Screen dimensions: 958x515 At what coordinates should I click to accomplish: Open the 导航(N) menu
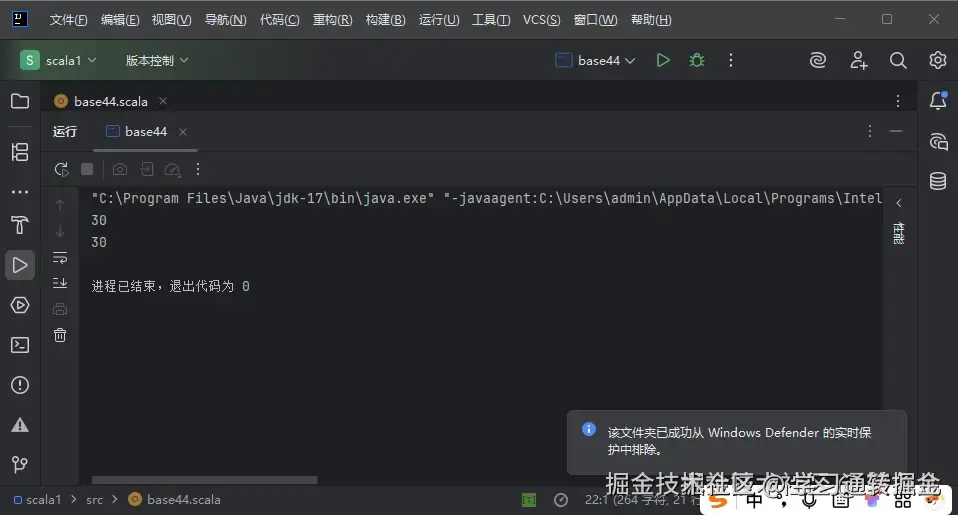click(225, 20)
